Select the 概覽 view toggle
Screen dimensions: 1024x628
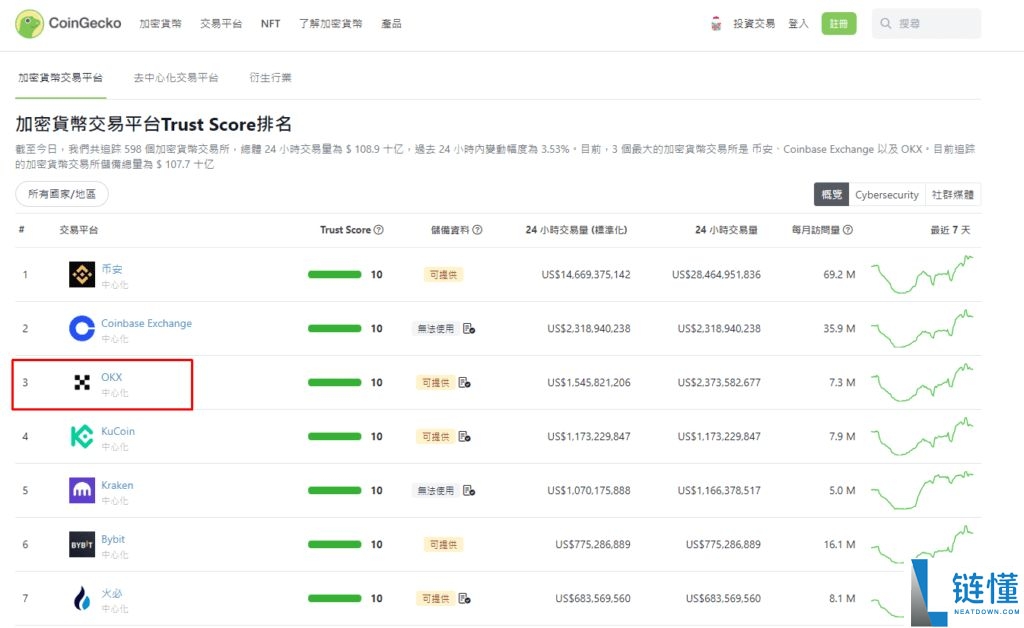tap(831, 195)
